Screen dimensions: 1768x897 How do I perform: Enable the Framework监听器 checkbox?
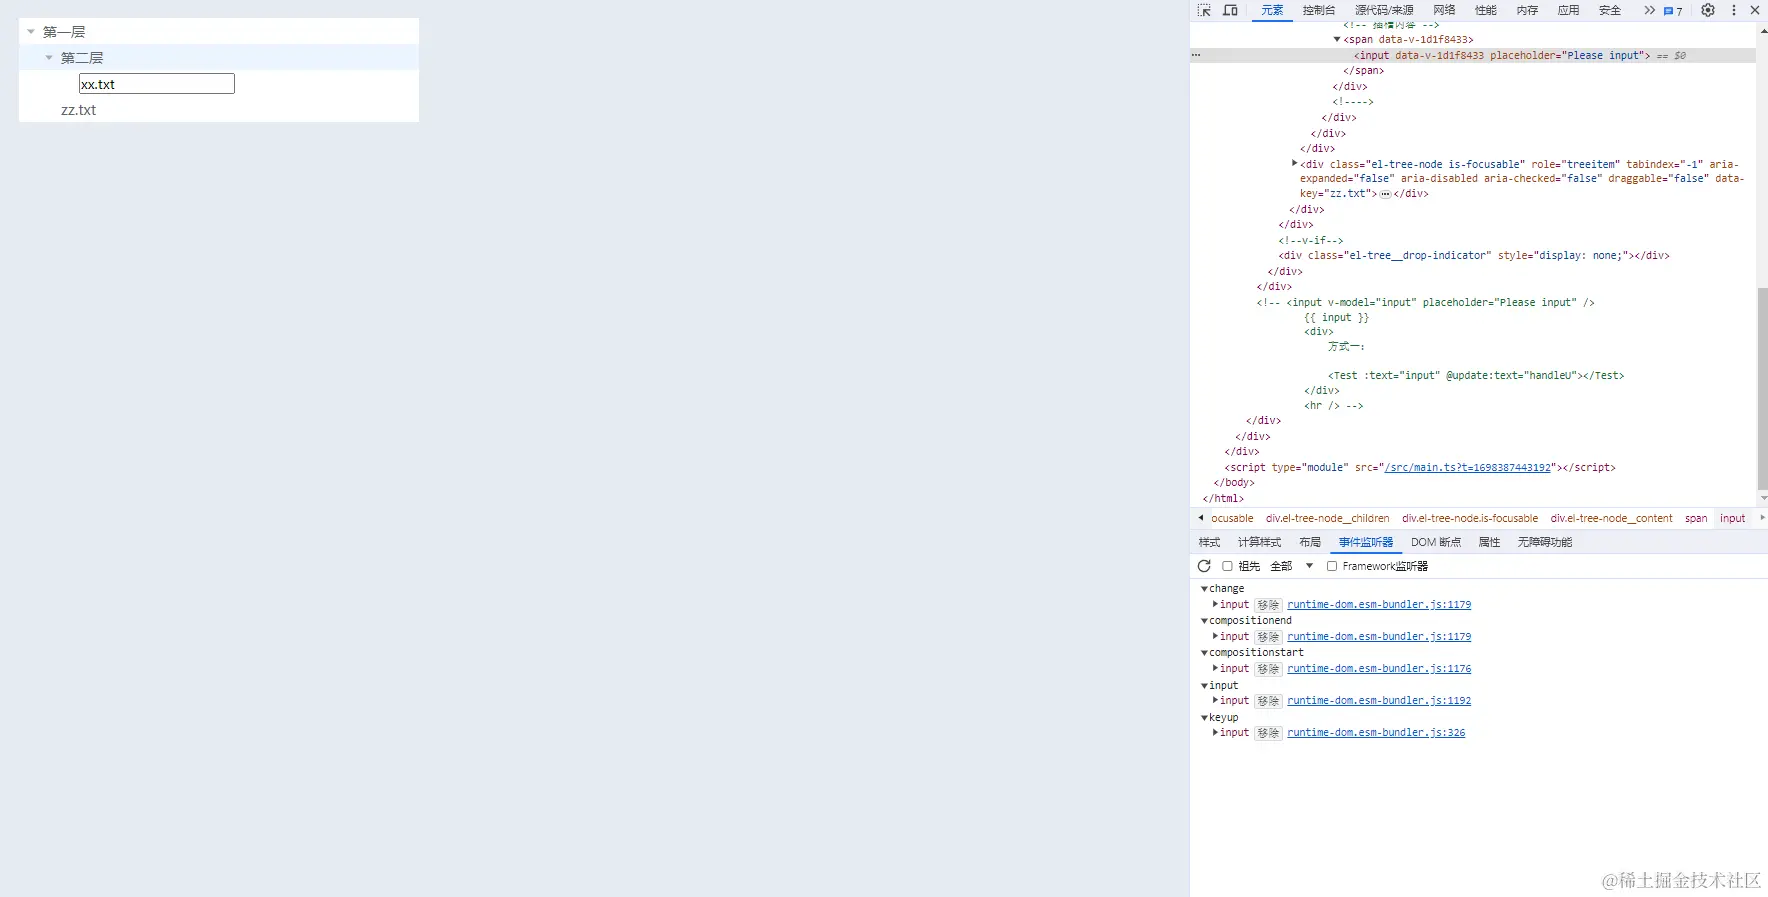[x=1332, y=566]
